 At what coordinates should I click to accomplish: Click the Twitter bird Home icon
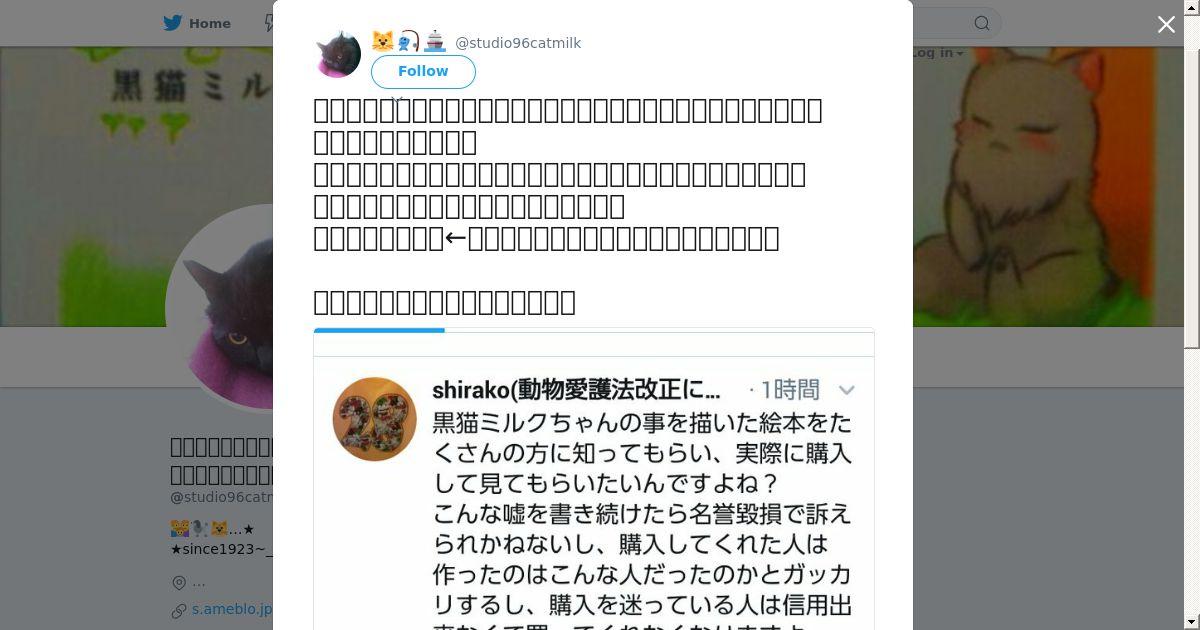tap(173, 23)
